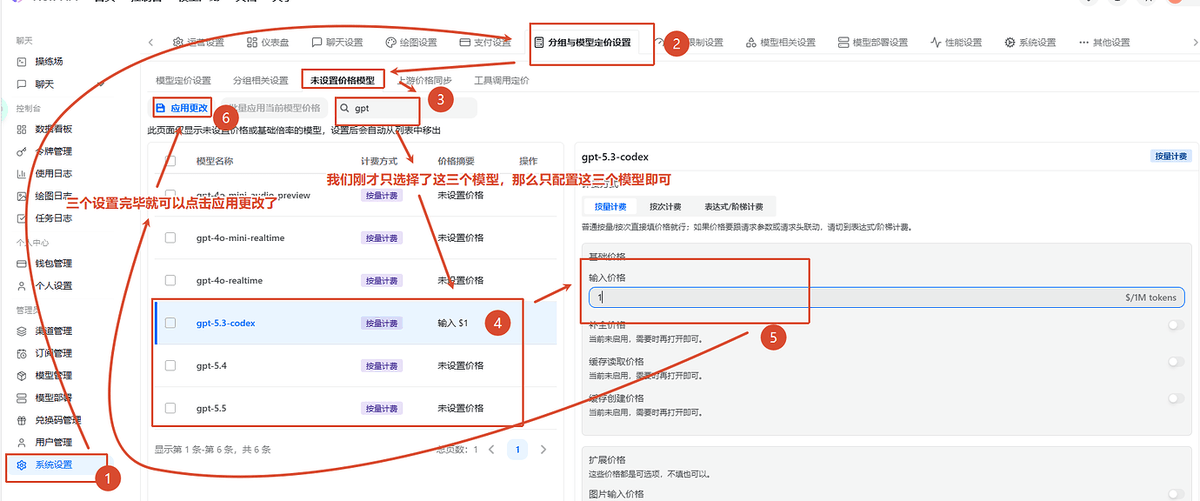1200x501 pixels.
Task: Go to next page in pagination
Action: pos(543,450)
